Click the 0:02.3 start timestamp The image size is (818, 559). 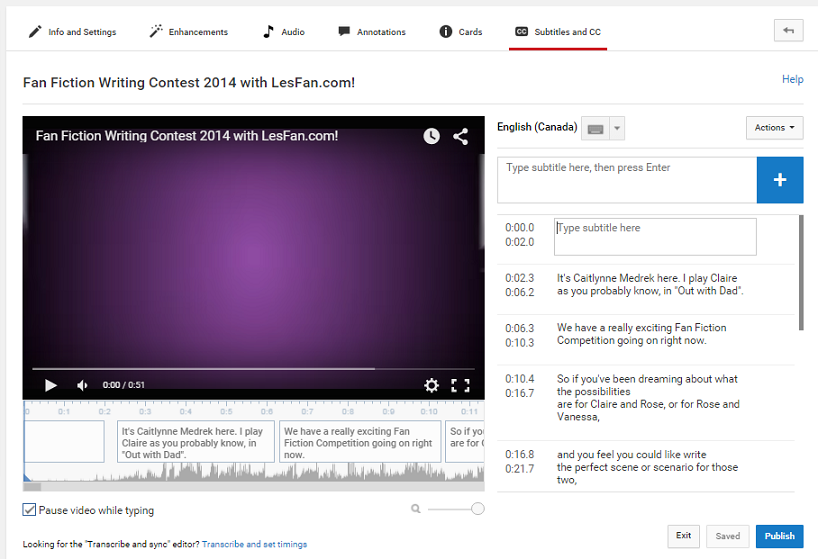(x=520, y=278)
